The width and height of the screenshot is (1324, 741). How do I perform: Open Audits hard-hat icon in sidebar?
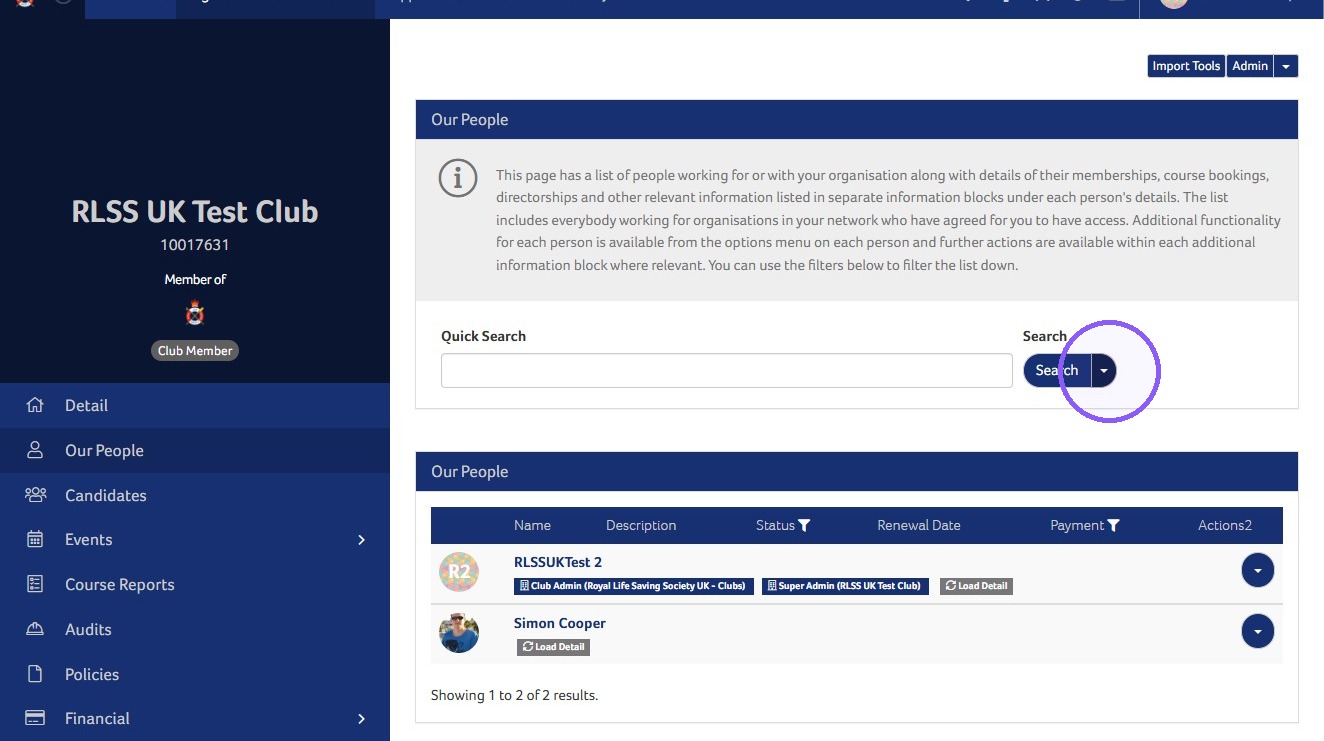point(35,629)
